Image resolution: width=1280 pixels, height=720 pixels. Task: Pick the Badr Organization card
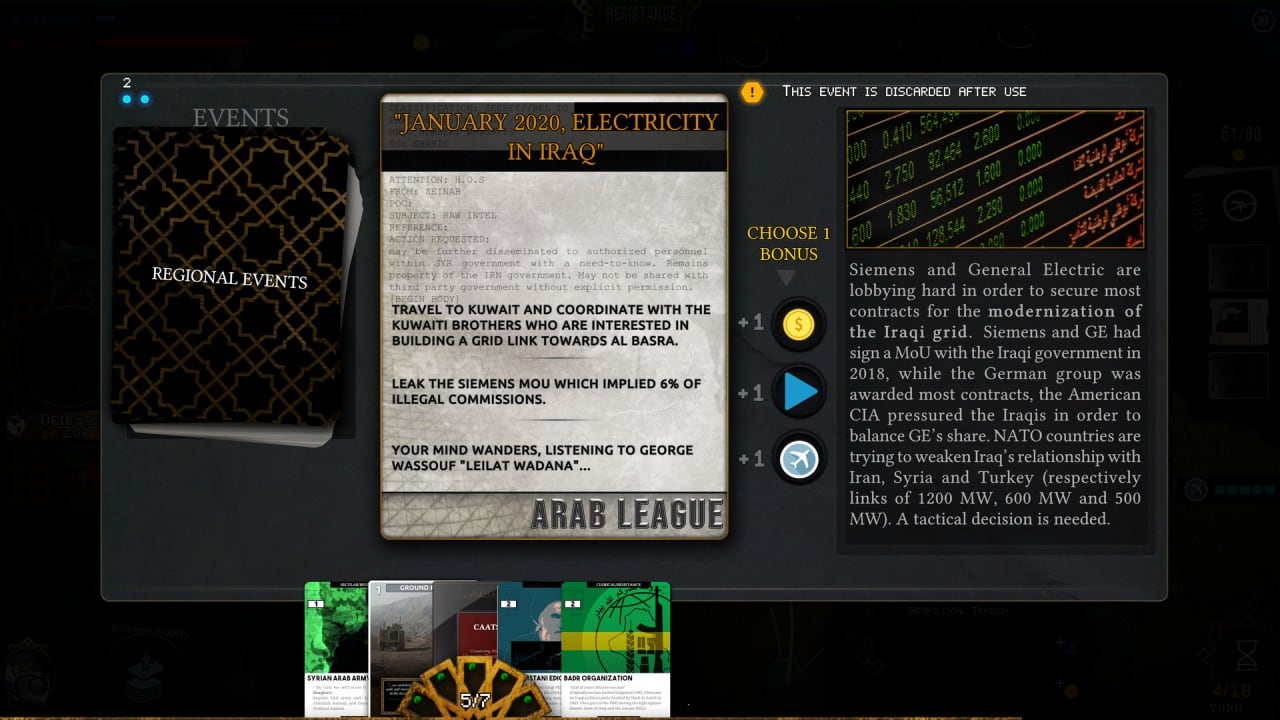[615, 640]
